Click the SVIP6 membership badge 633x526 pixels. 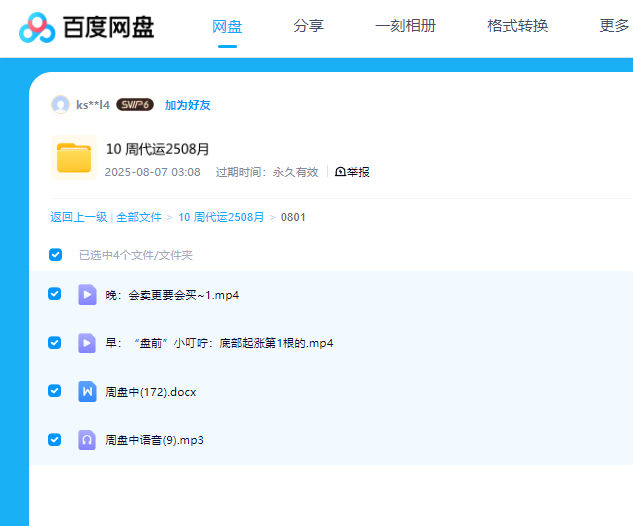point(135,105)
